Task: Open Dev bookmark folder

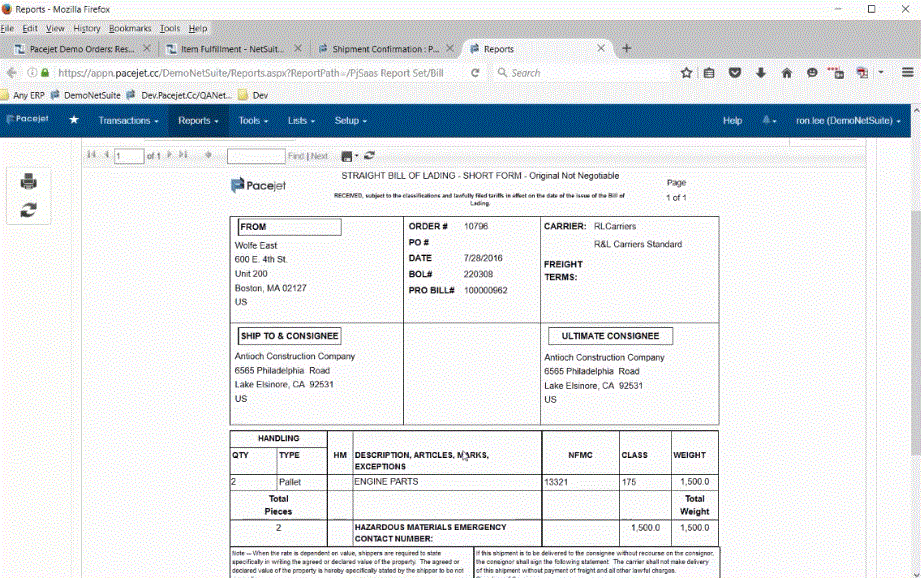Action: point(253,95)
